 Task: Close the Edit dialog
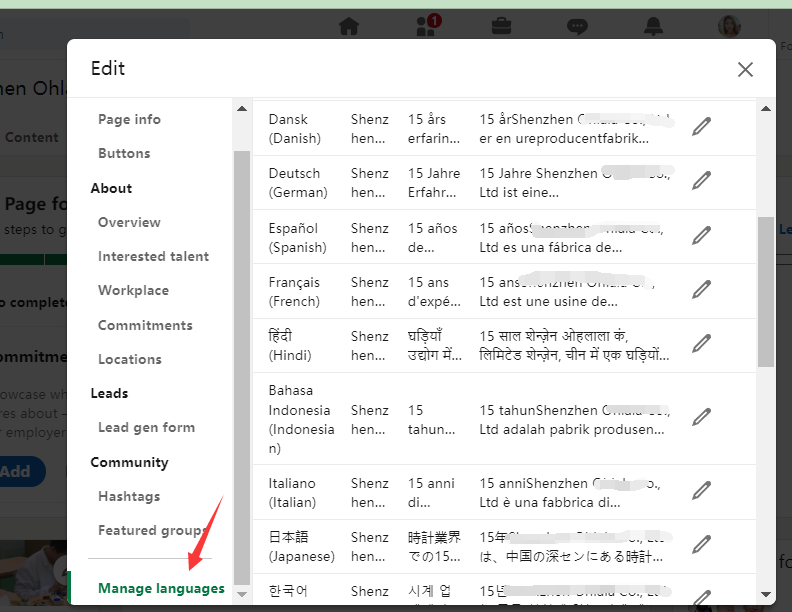point(745,69)
